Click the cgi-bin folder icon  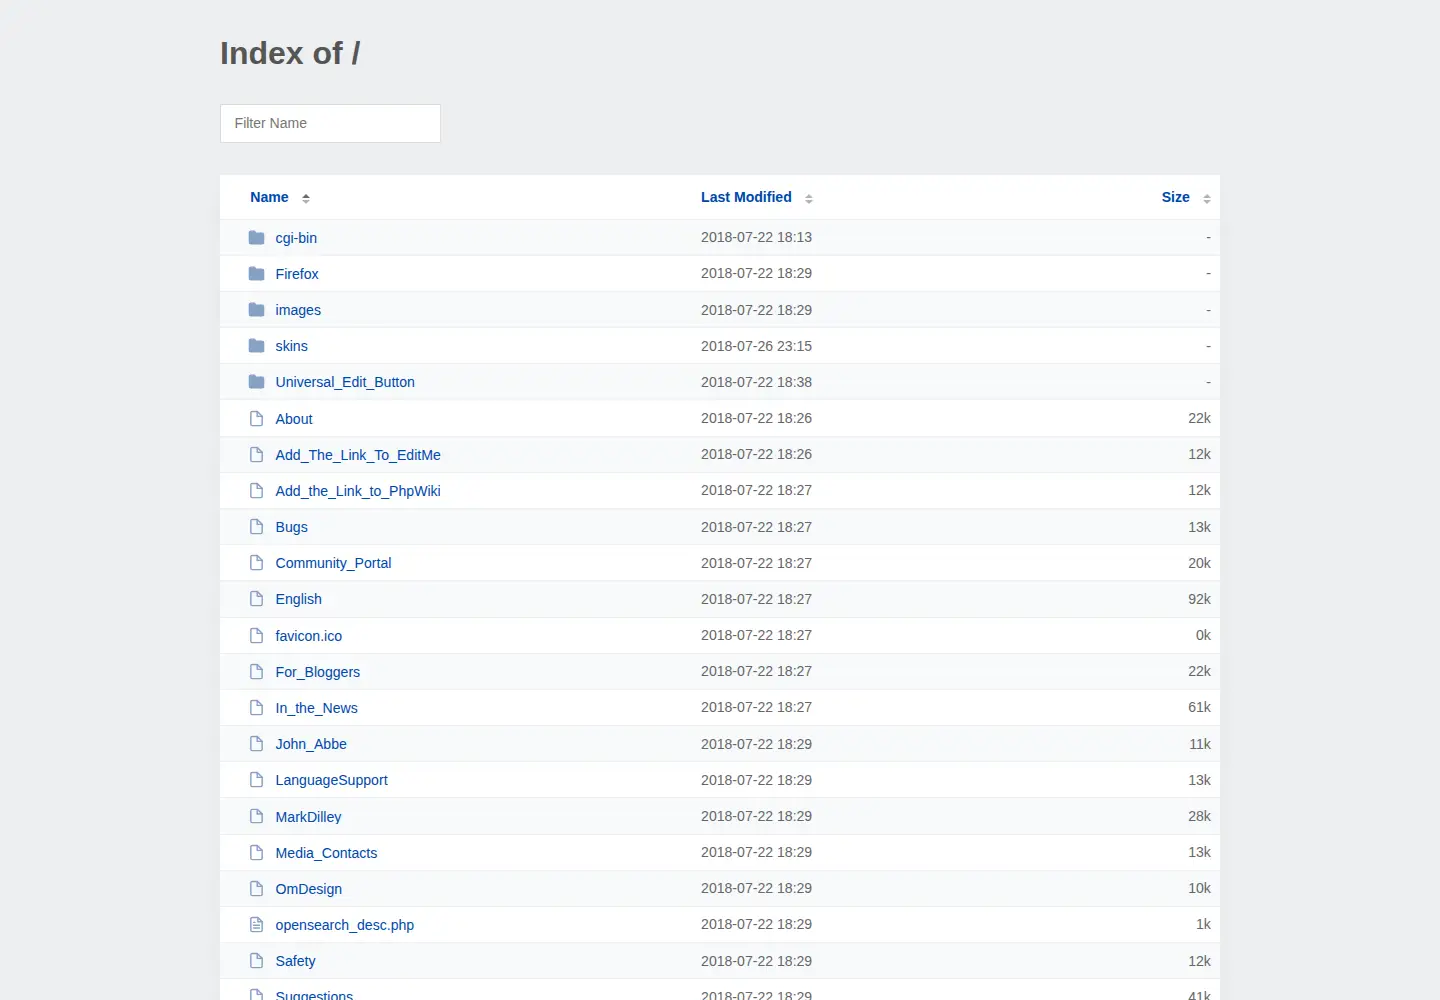point(257,238)
